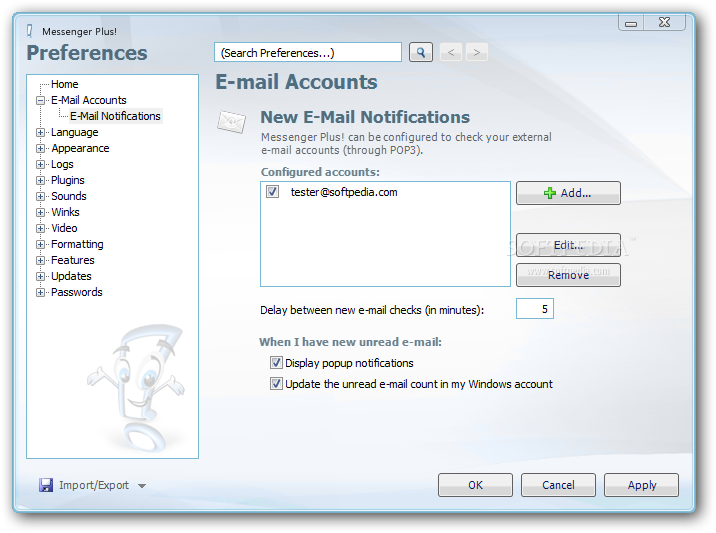This screenshot has width=716, height=533.
Task: Select E-Mail Accounts in the tree
Action: (89, 100)
